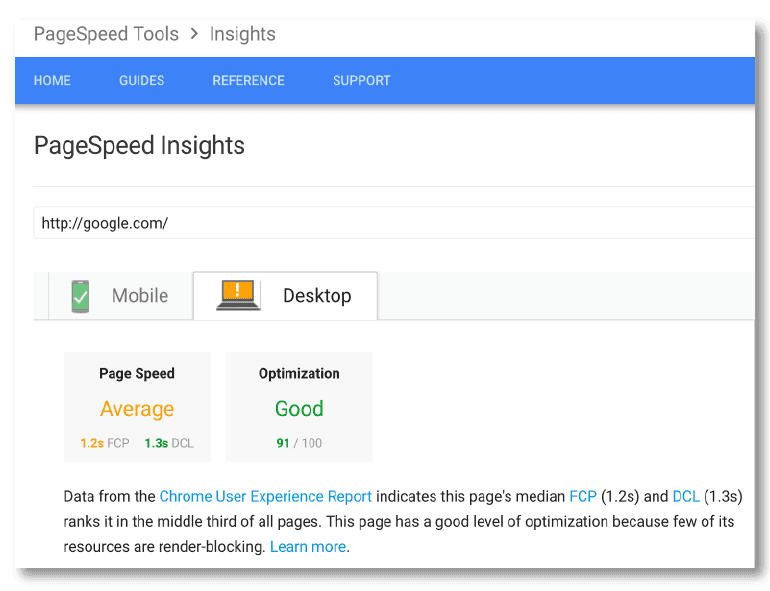
Task: Click the breadcrumb chevron after PageSpeed Tools
Action: click(x=194, y=34)
